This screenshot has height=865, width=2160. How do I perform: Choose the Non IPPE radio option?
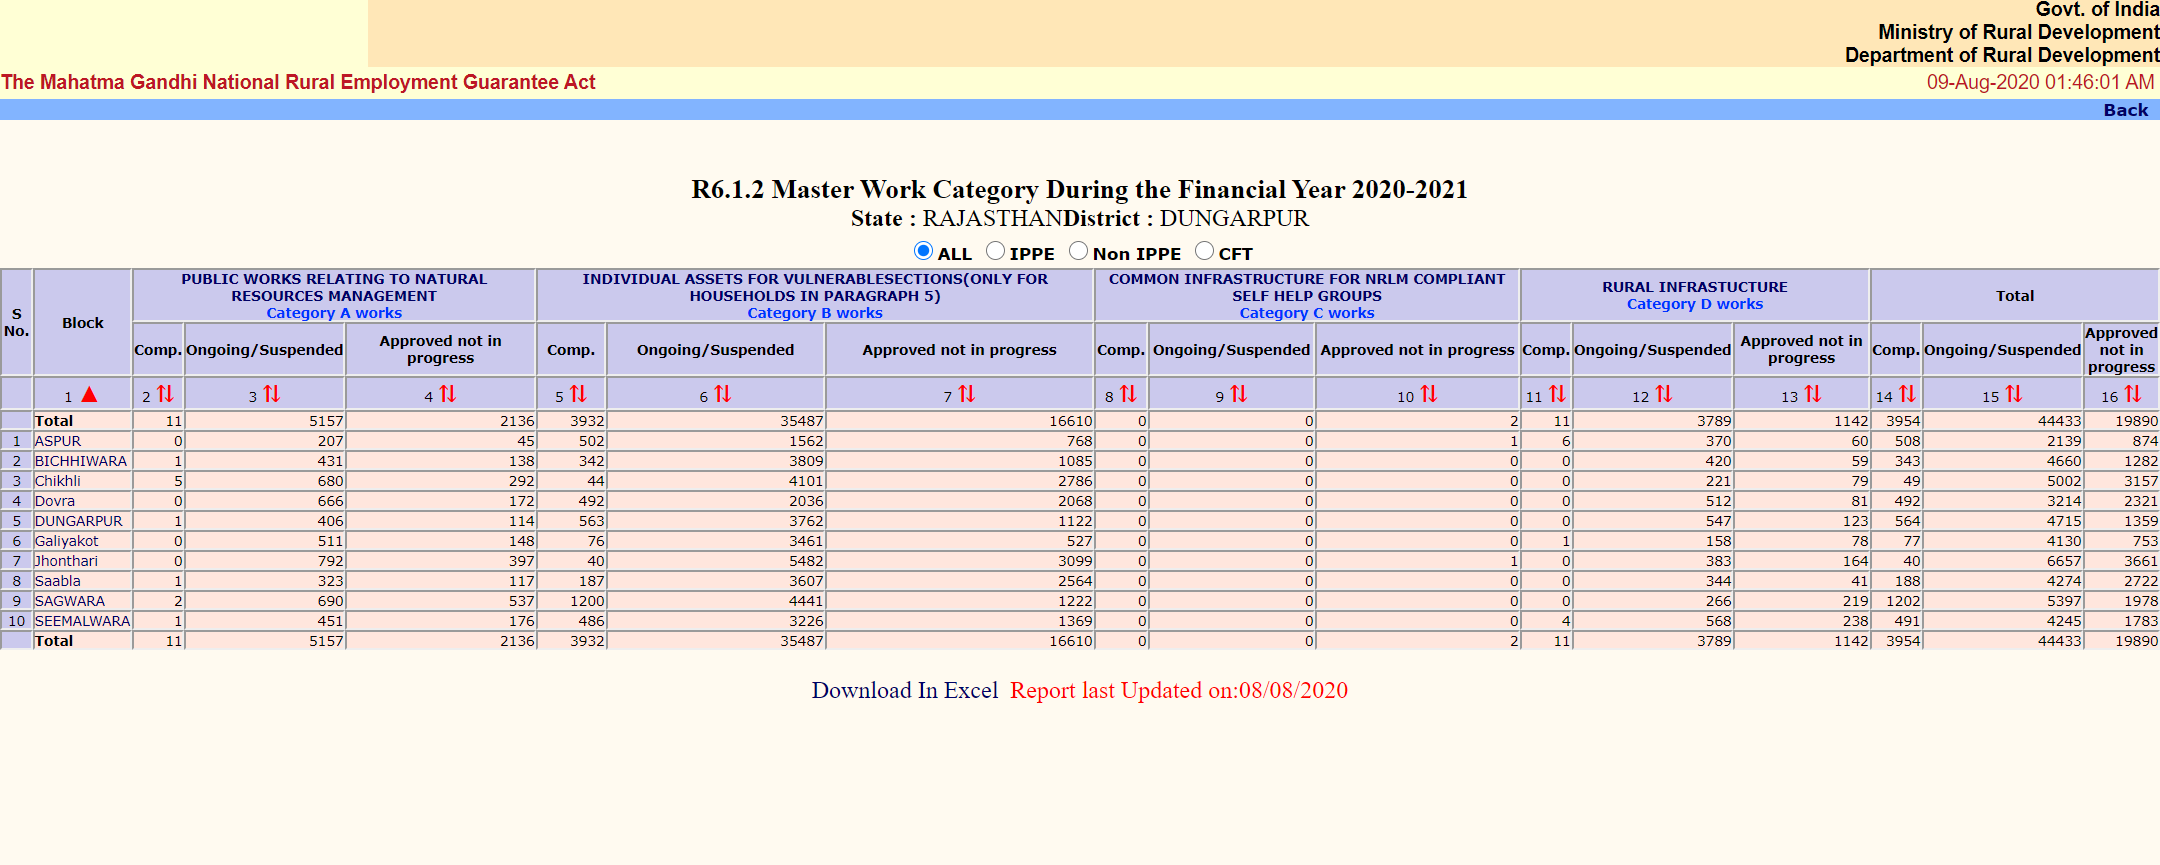(1078, 251)
